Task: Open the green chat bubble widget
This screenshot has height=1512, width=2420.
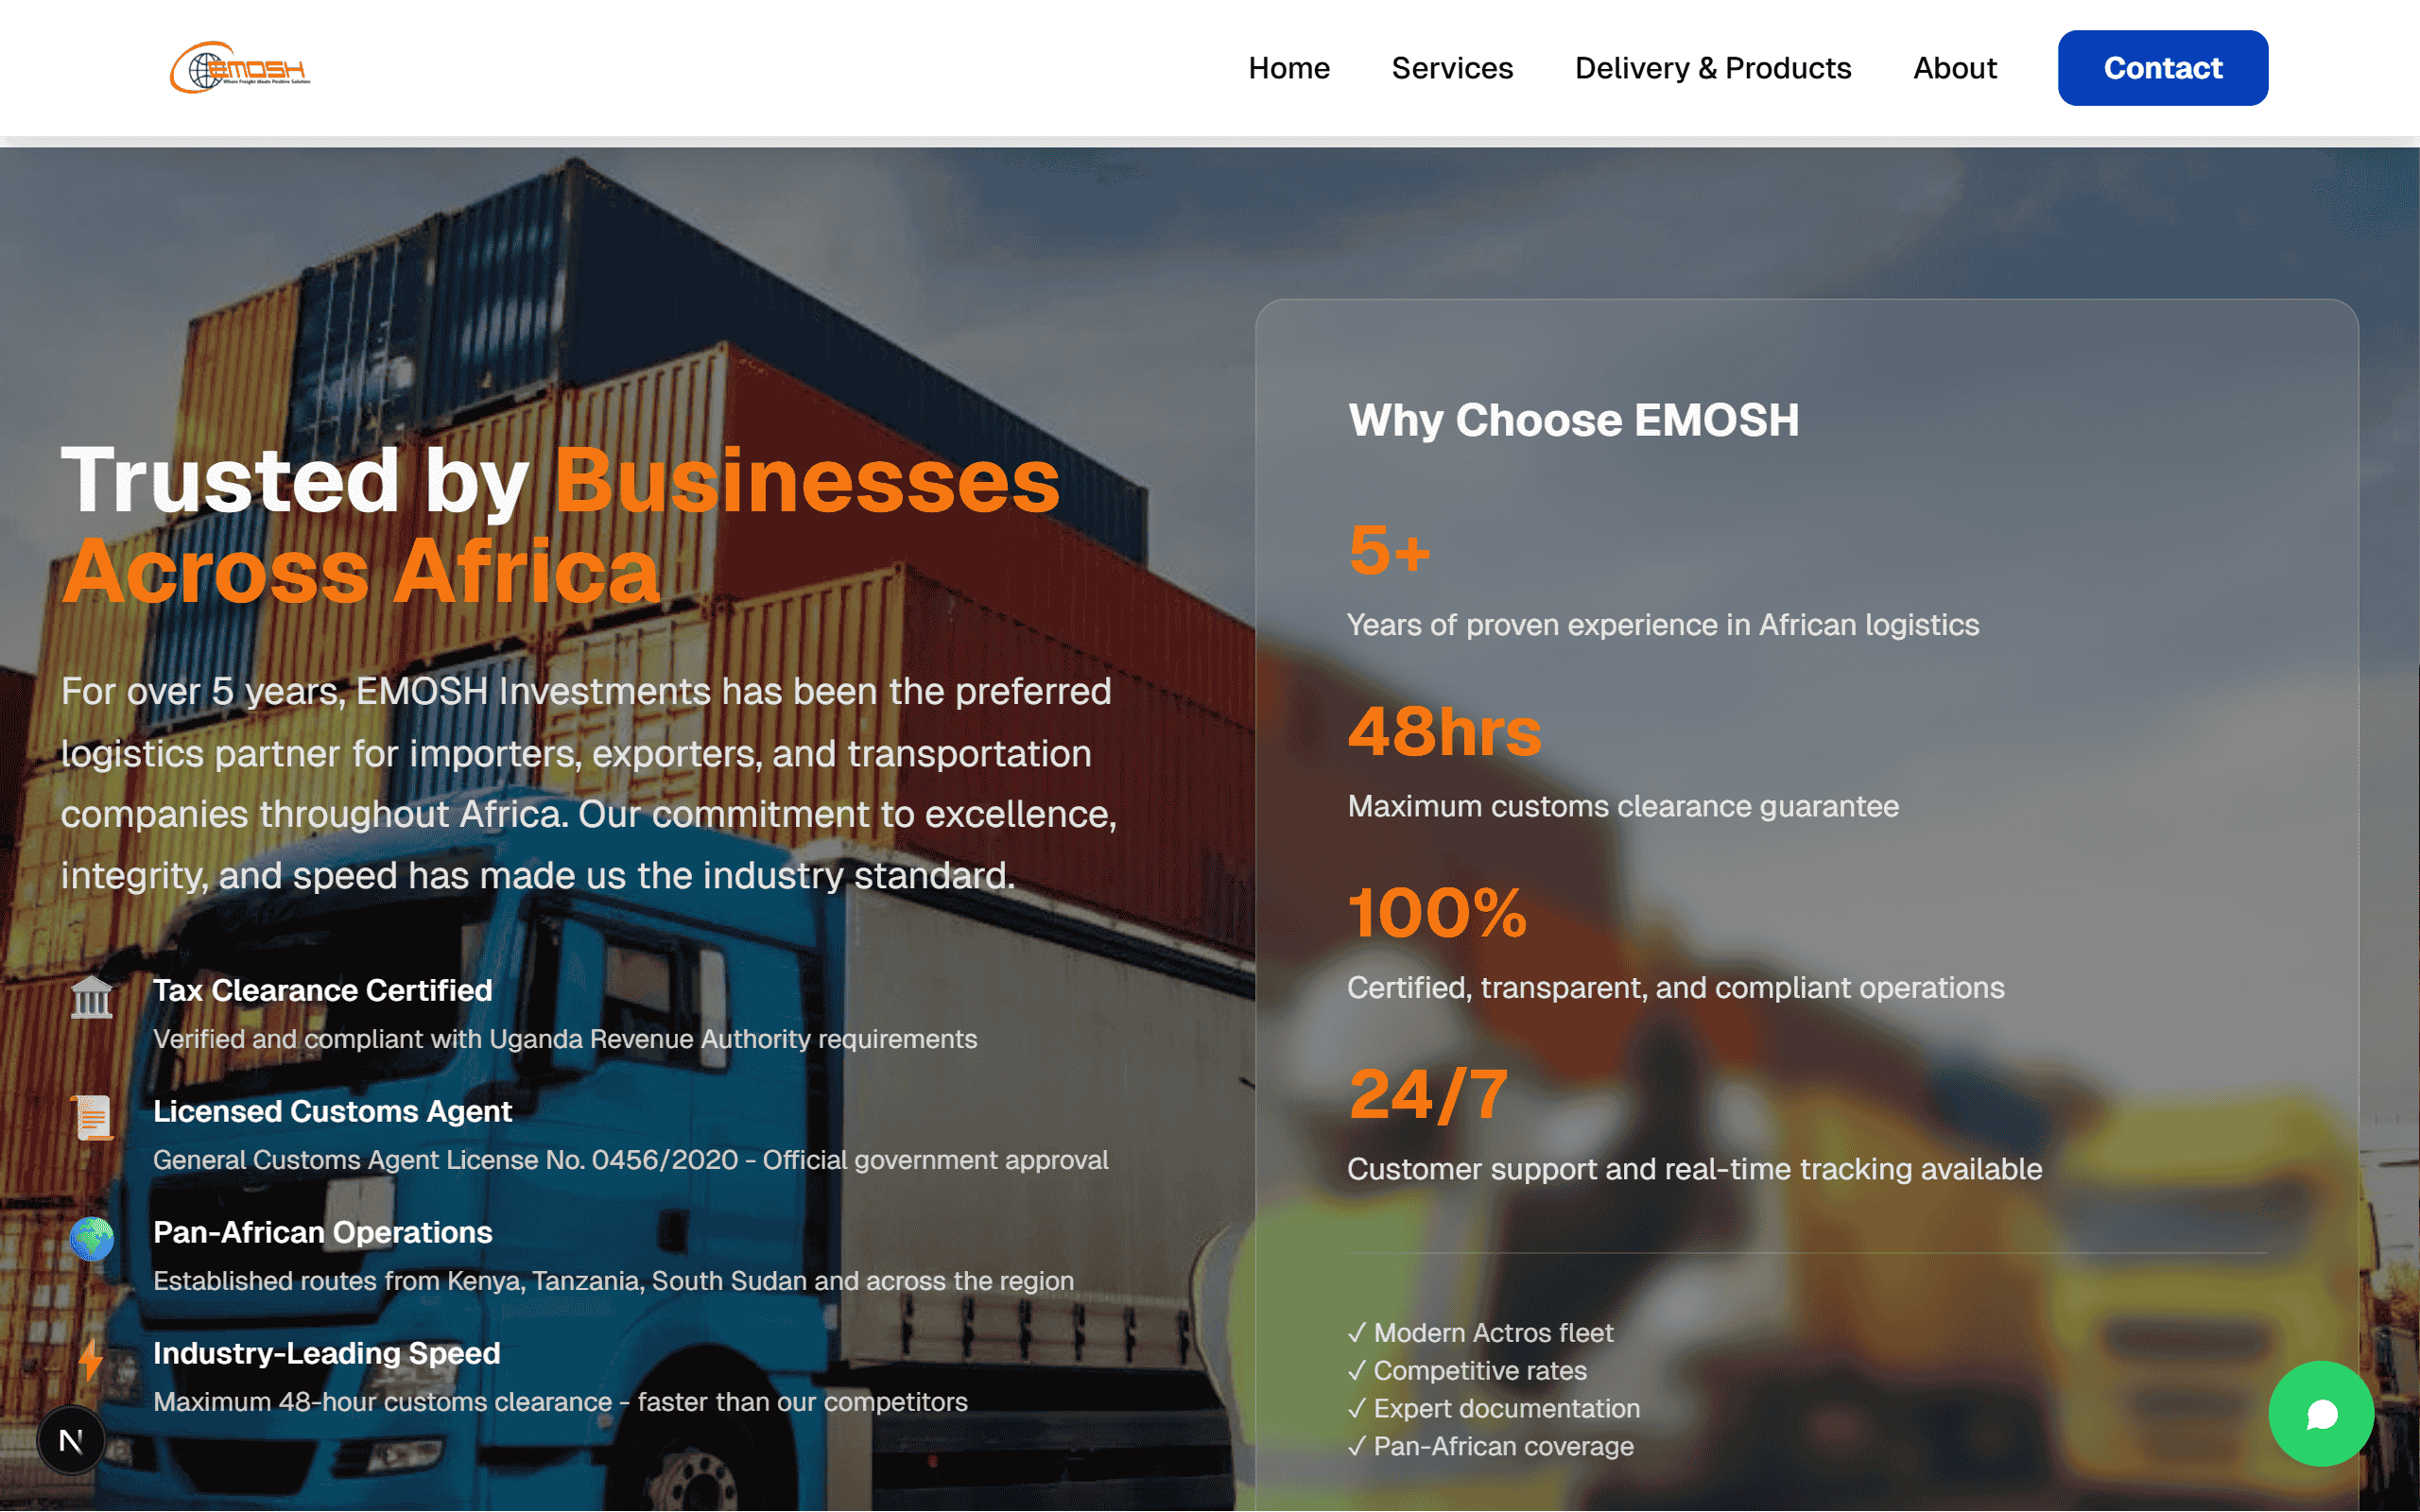Action: pyautogui.click(x=2321, y=1413)
